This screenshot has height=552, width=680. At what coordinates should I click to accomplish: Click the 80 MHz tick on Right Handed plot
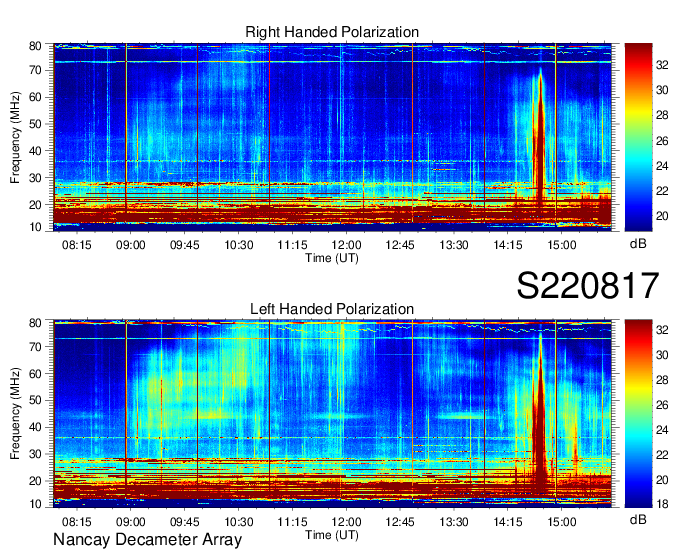pyautogui.click(x=35, y=46)
